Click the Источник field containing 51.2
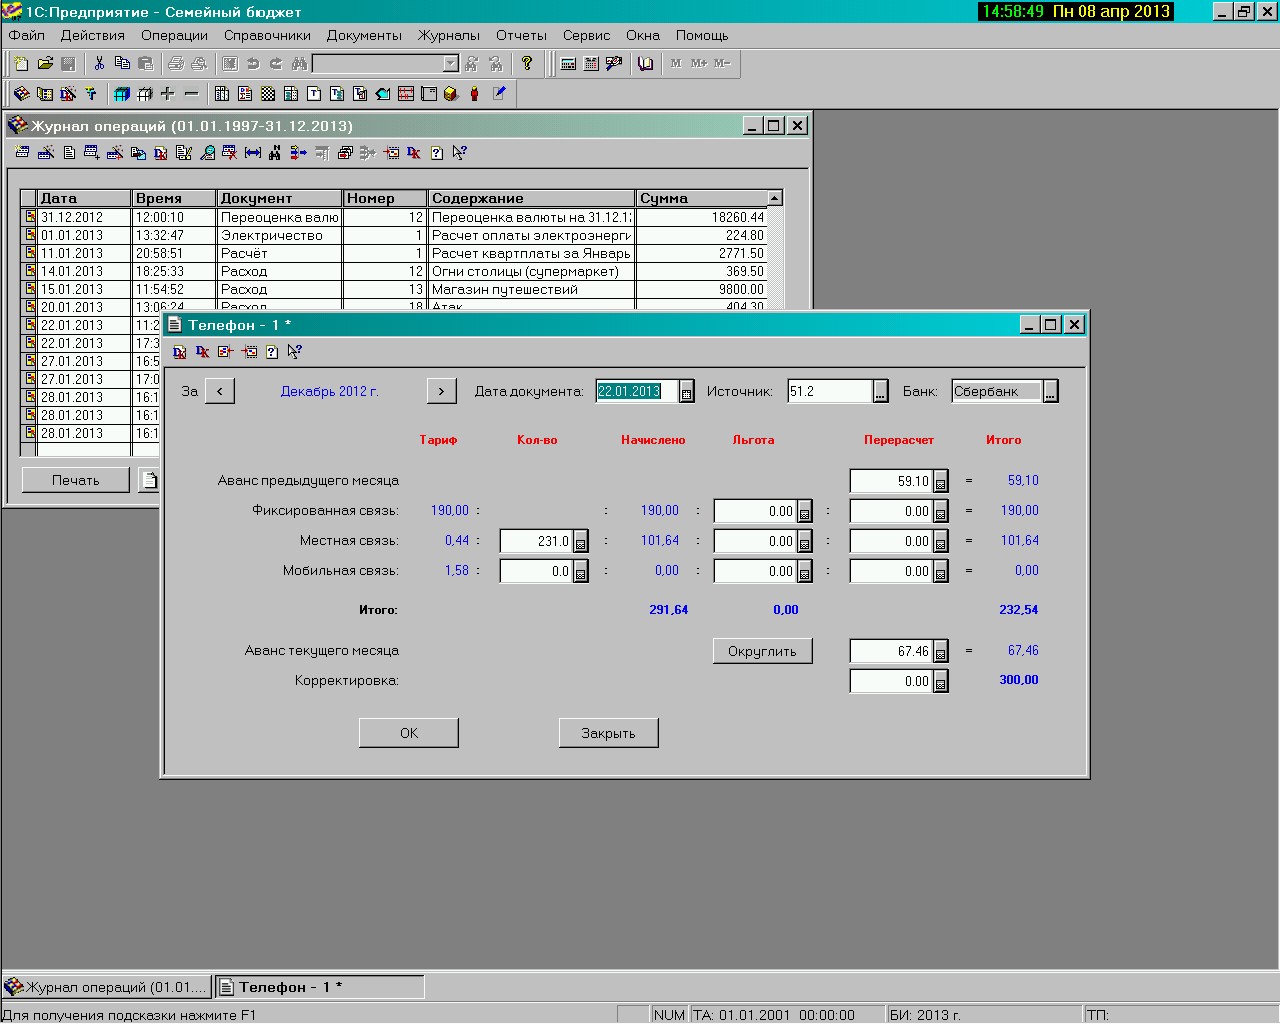 pos(830,392)
